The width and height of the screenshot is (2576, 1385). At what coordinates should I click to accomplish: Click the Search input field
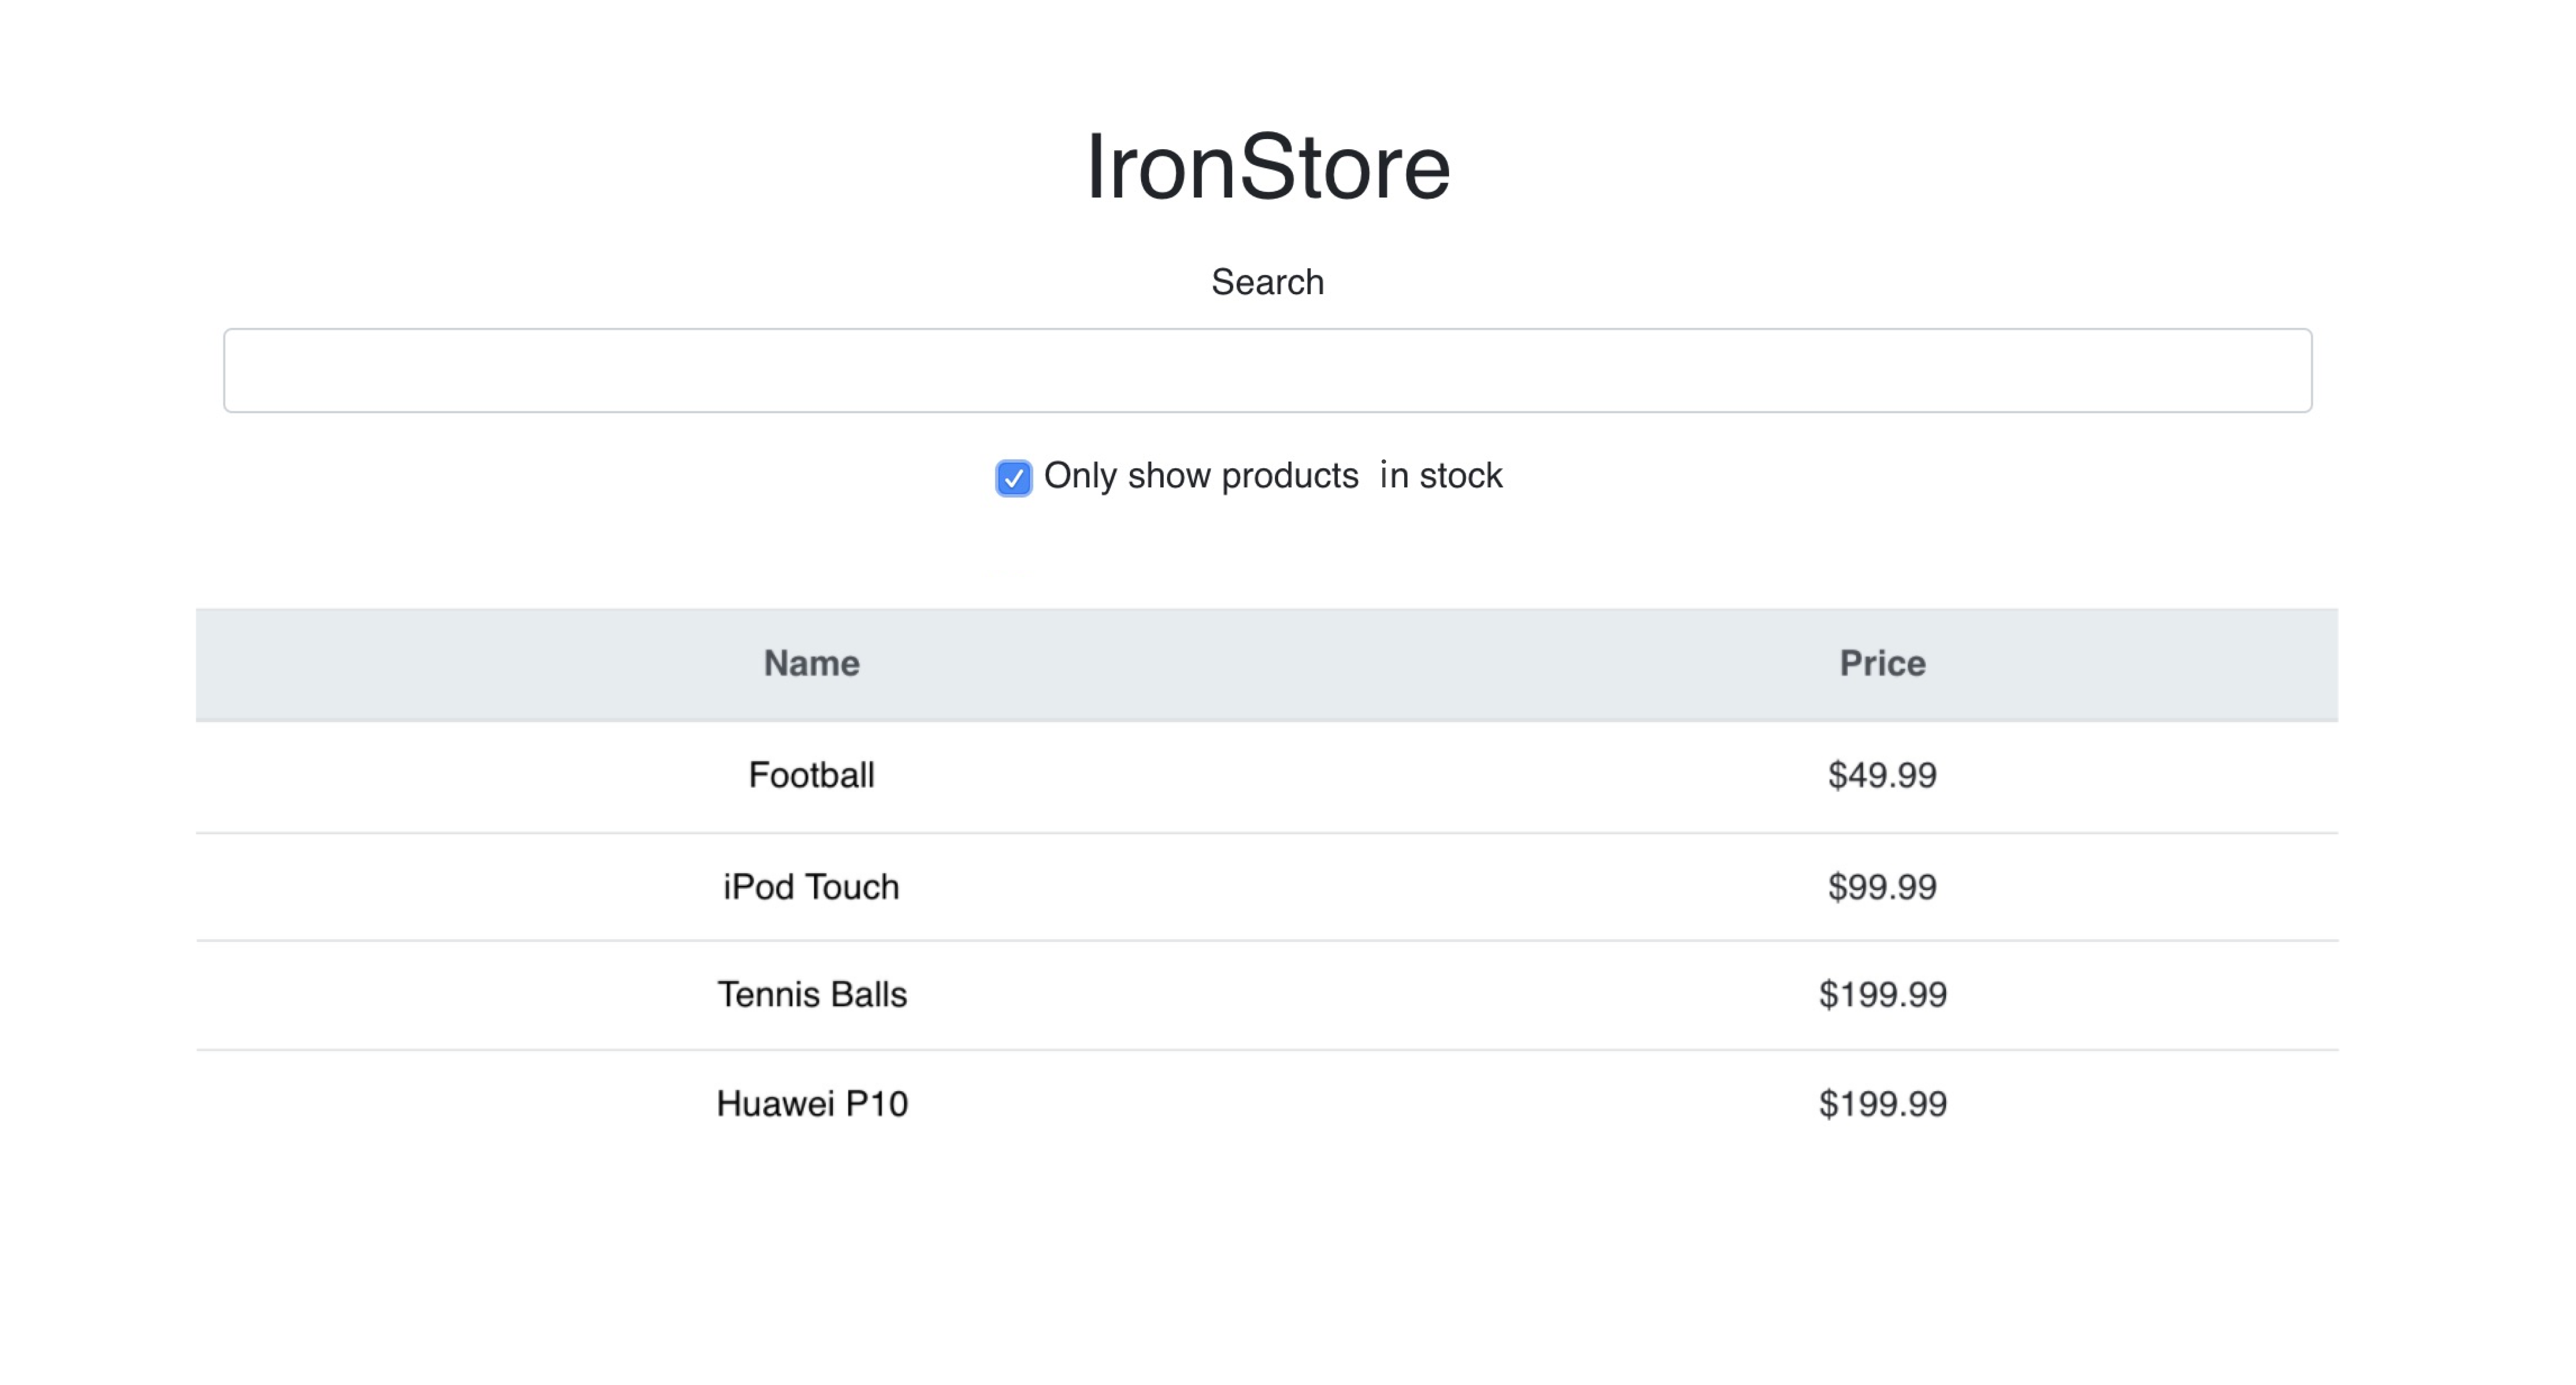(x=1267, y=370)
